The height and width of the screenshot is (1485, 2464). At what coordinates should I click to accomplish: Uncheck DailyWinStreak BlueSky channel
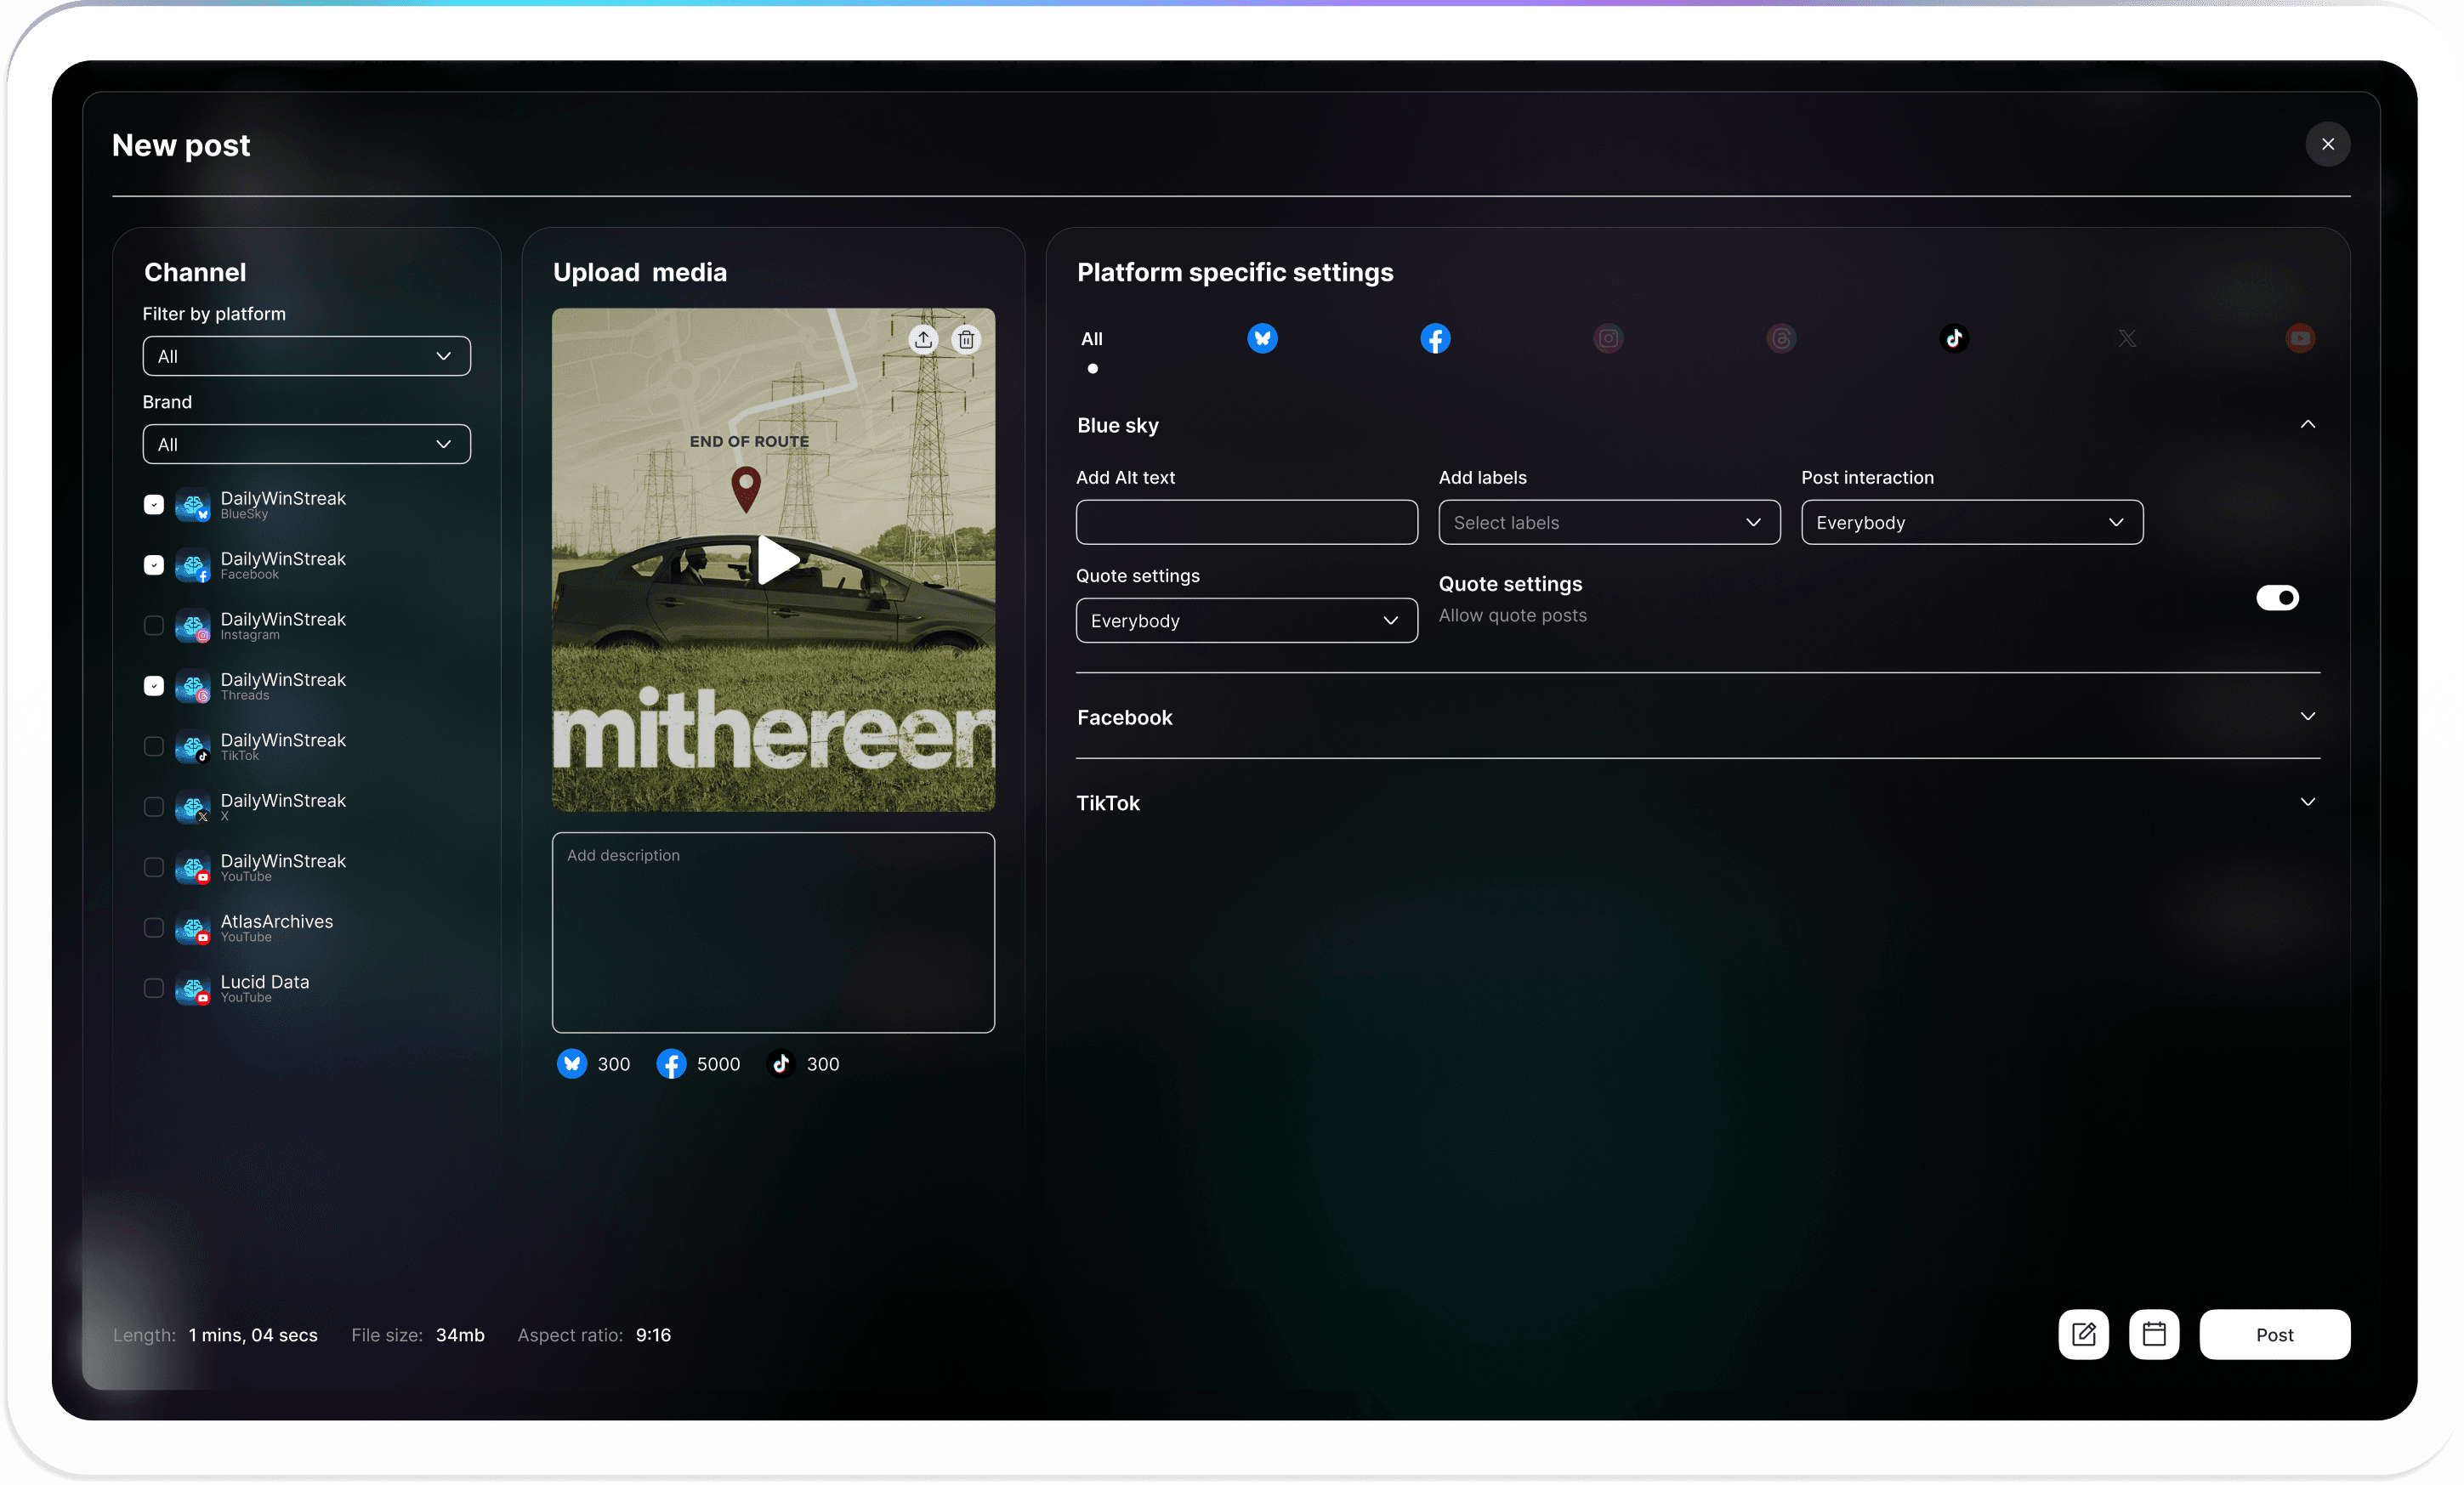[x=154, y=505]
